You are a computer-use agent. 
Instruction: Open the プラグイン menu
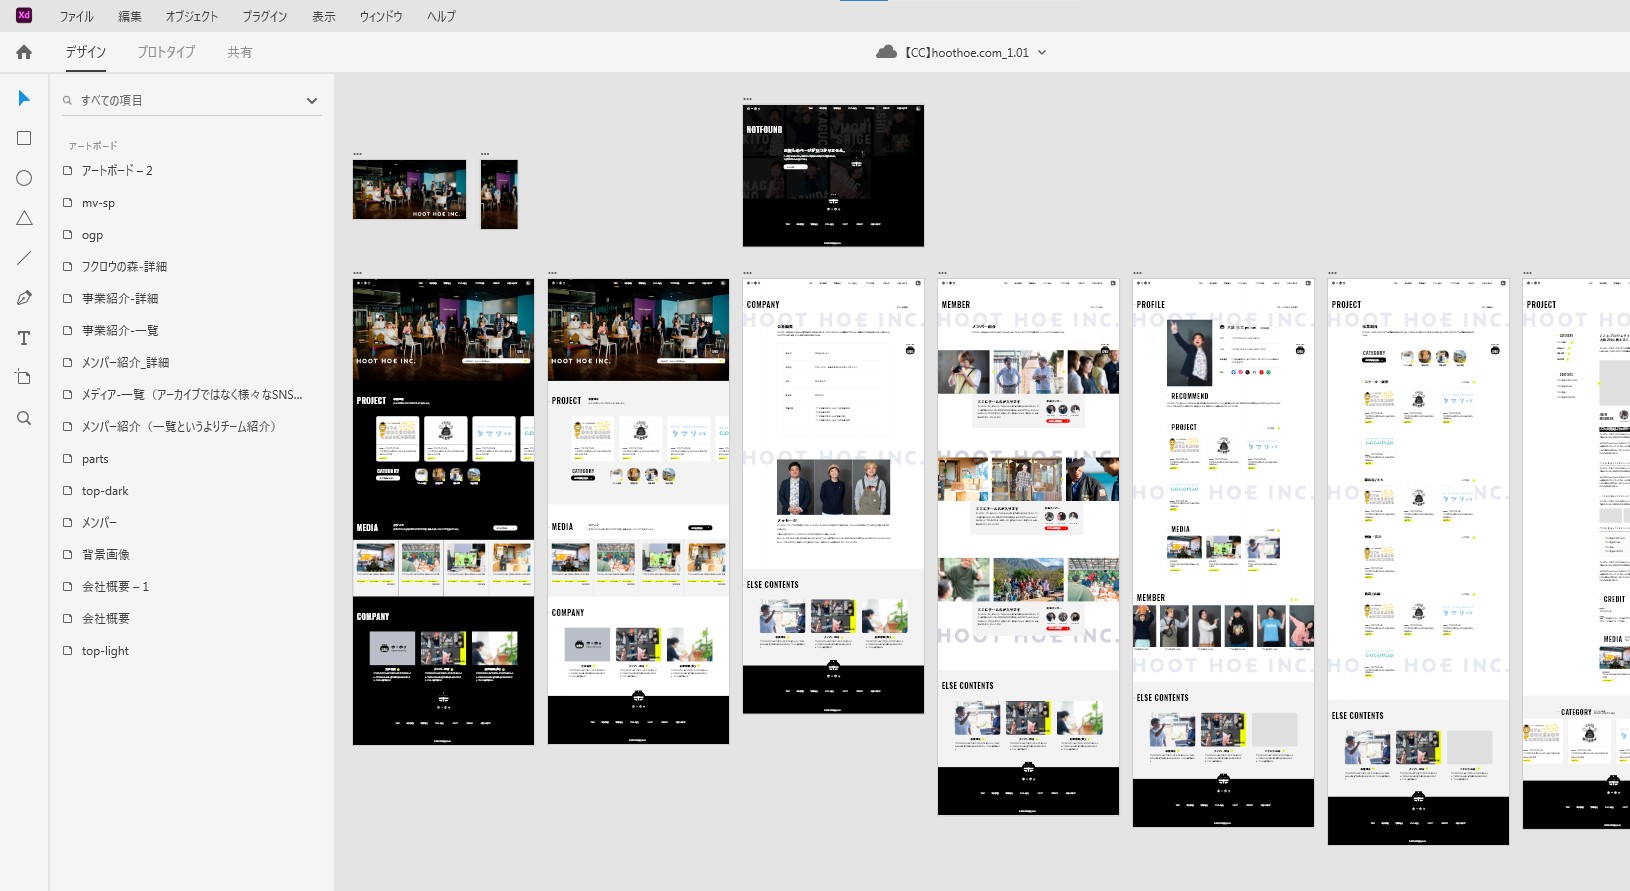pyautogui.click(x=264, y=16)
